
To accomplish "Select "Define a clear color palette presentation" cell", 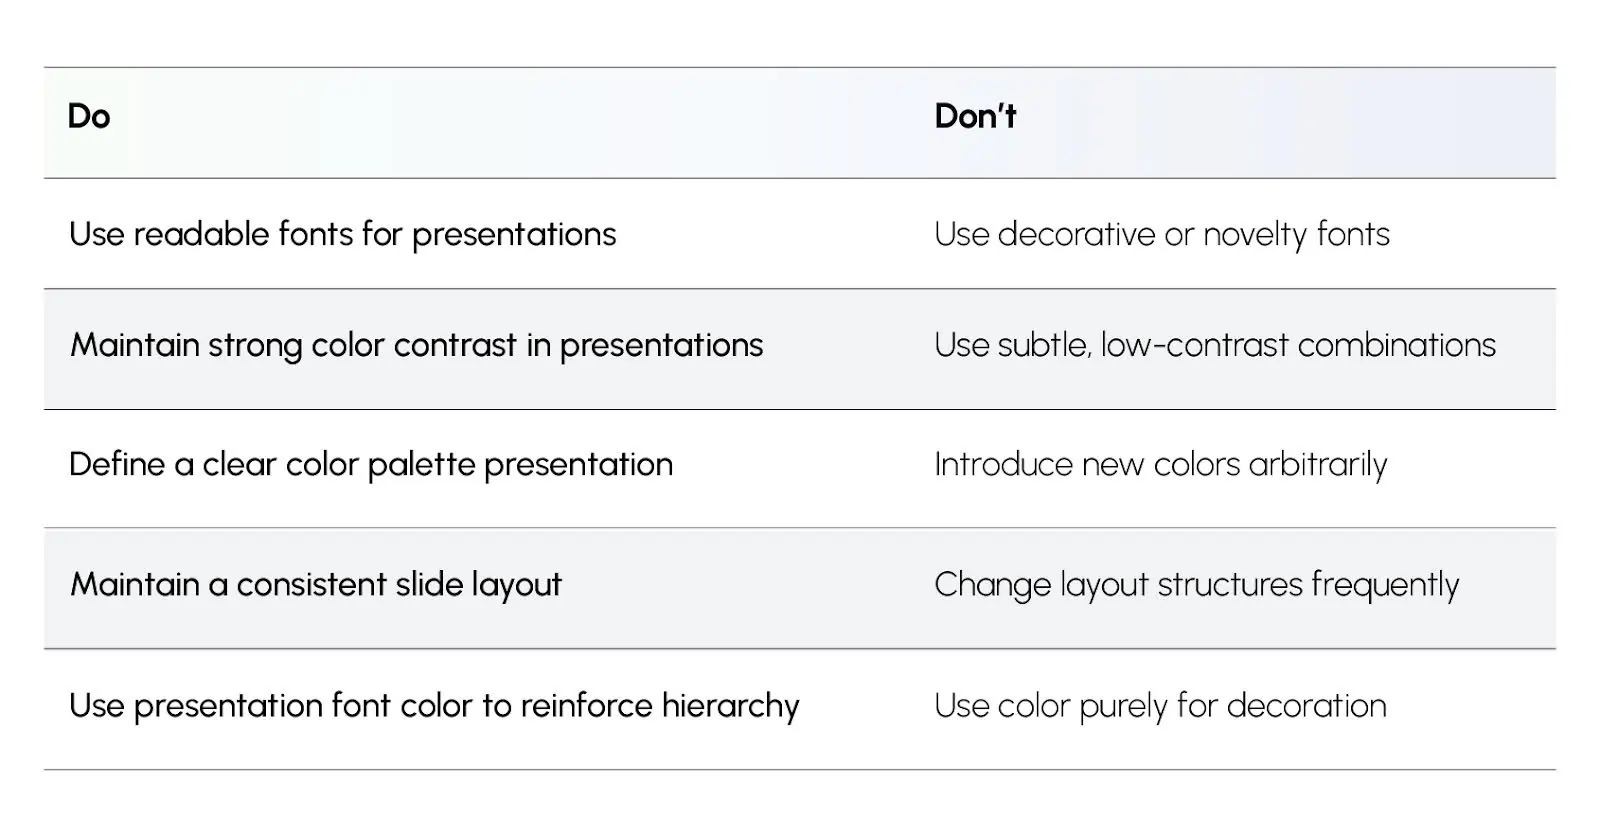I will pos(370,464).
